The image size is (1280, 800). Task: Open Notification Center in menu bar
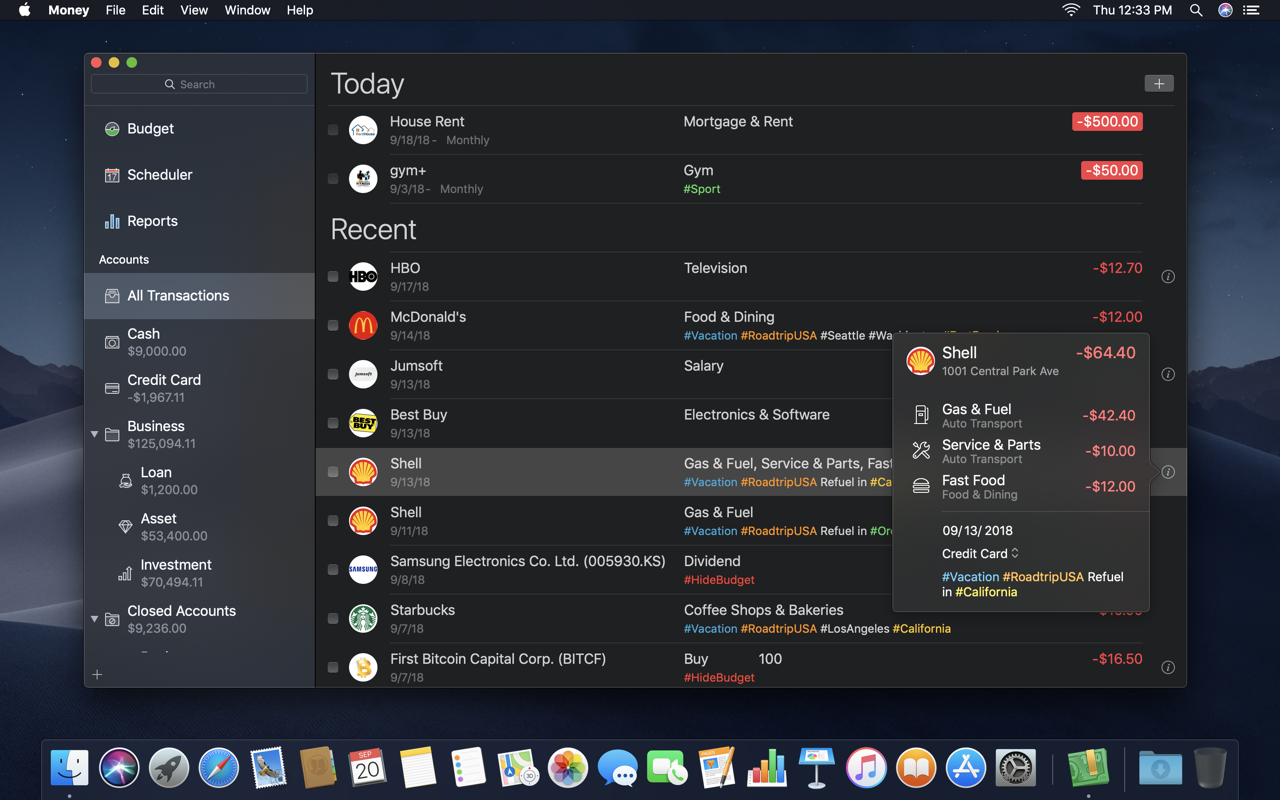point(1251,10)
